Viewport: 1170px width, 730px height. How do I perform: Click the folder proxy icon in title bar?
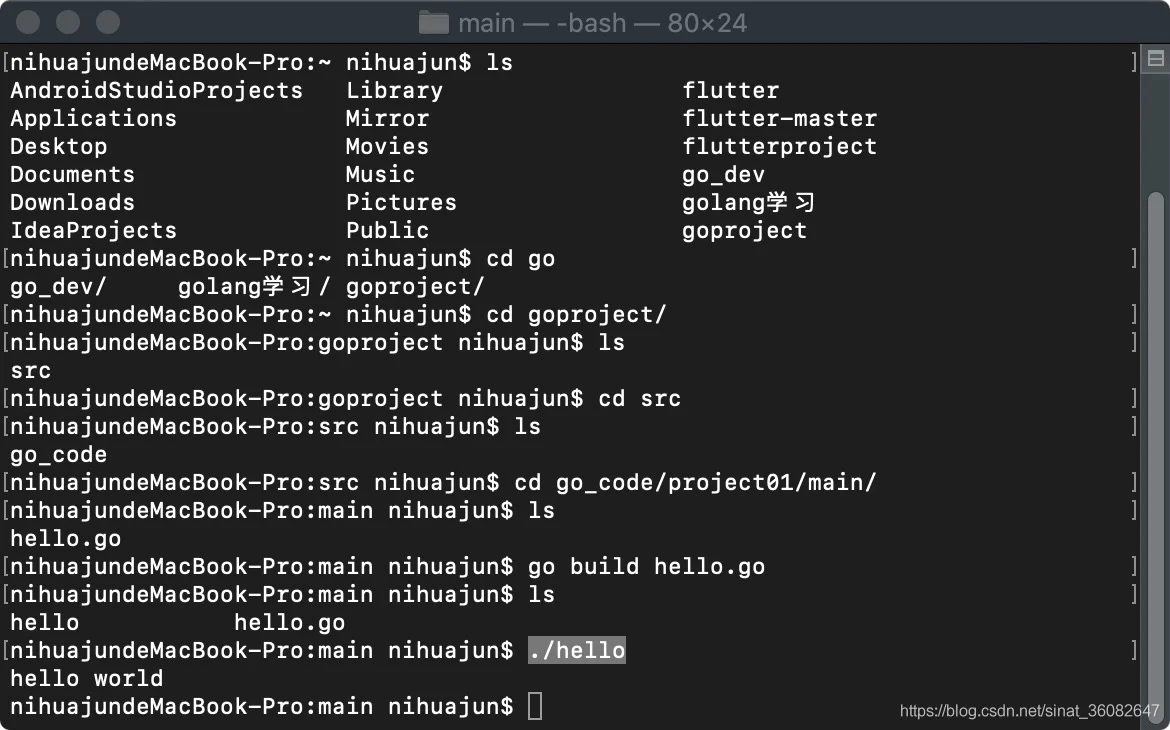click(x=433, y=22)
